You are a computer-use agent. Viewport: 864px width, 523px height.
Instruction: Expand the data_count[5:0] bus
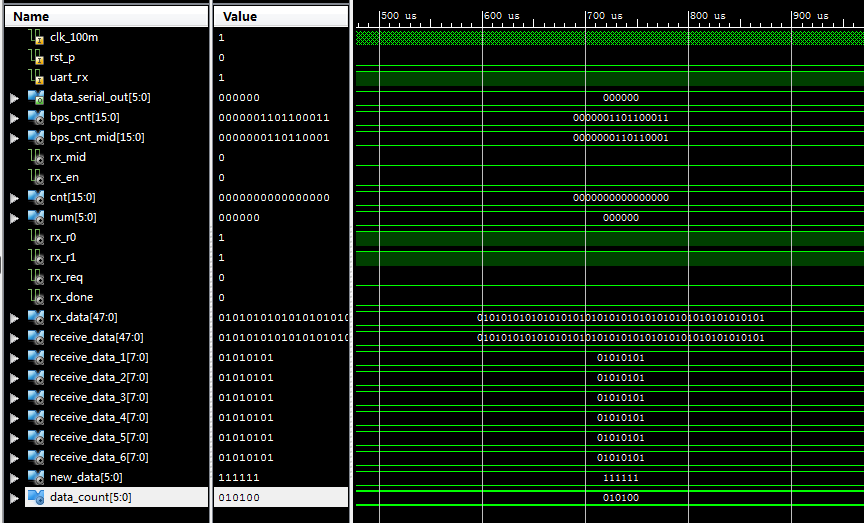pyautogui.click(x=14, y=497)
